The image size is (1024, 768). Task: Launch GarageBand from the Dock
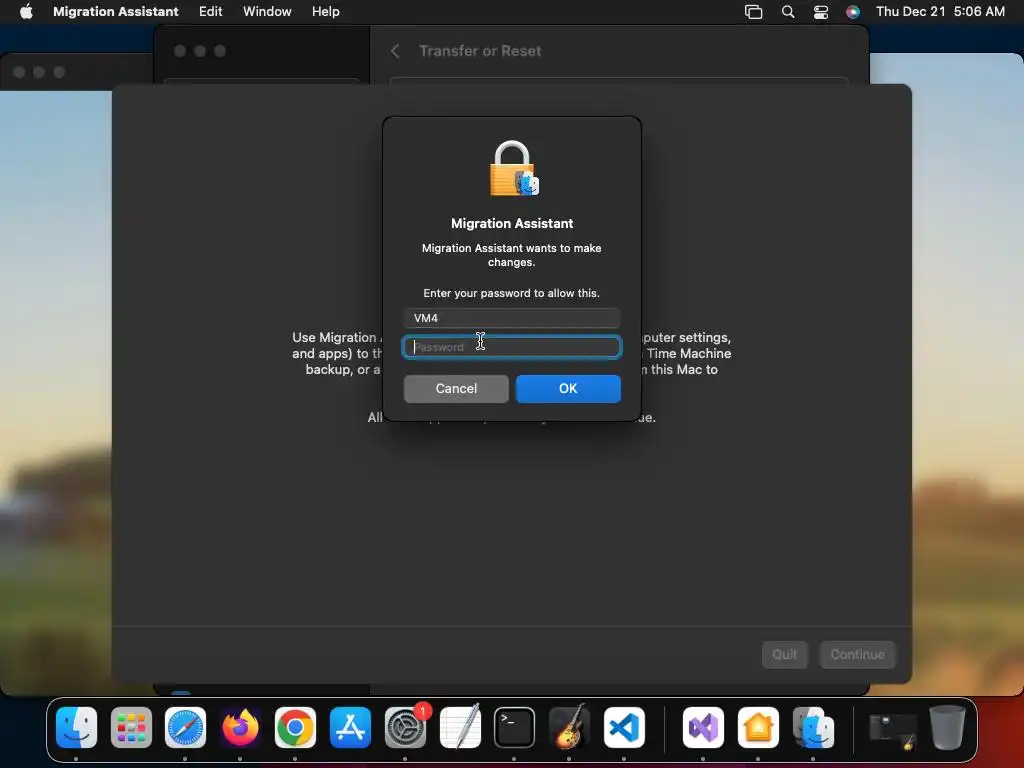(569, 726)
